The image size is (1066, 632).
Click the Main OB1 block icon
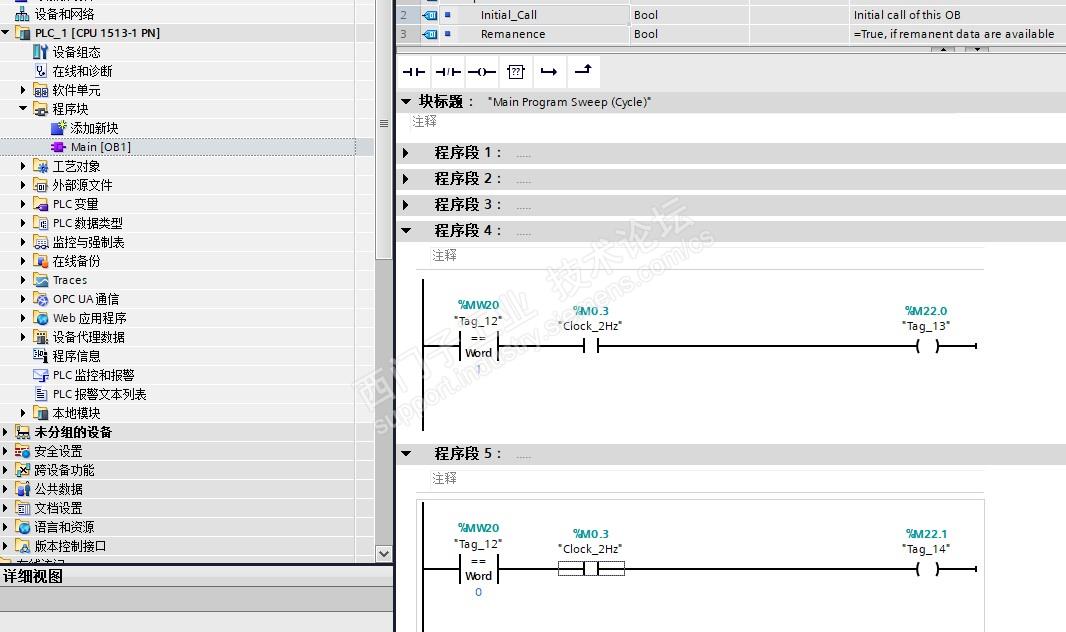(58, 147)
